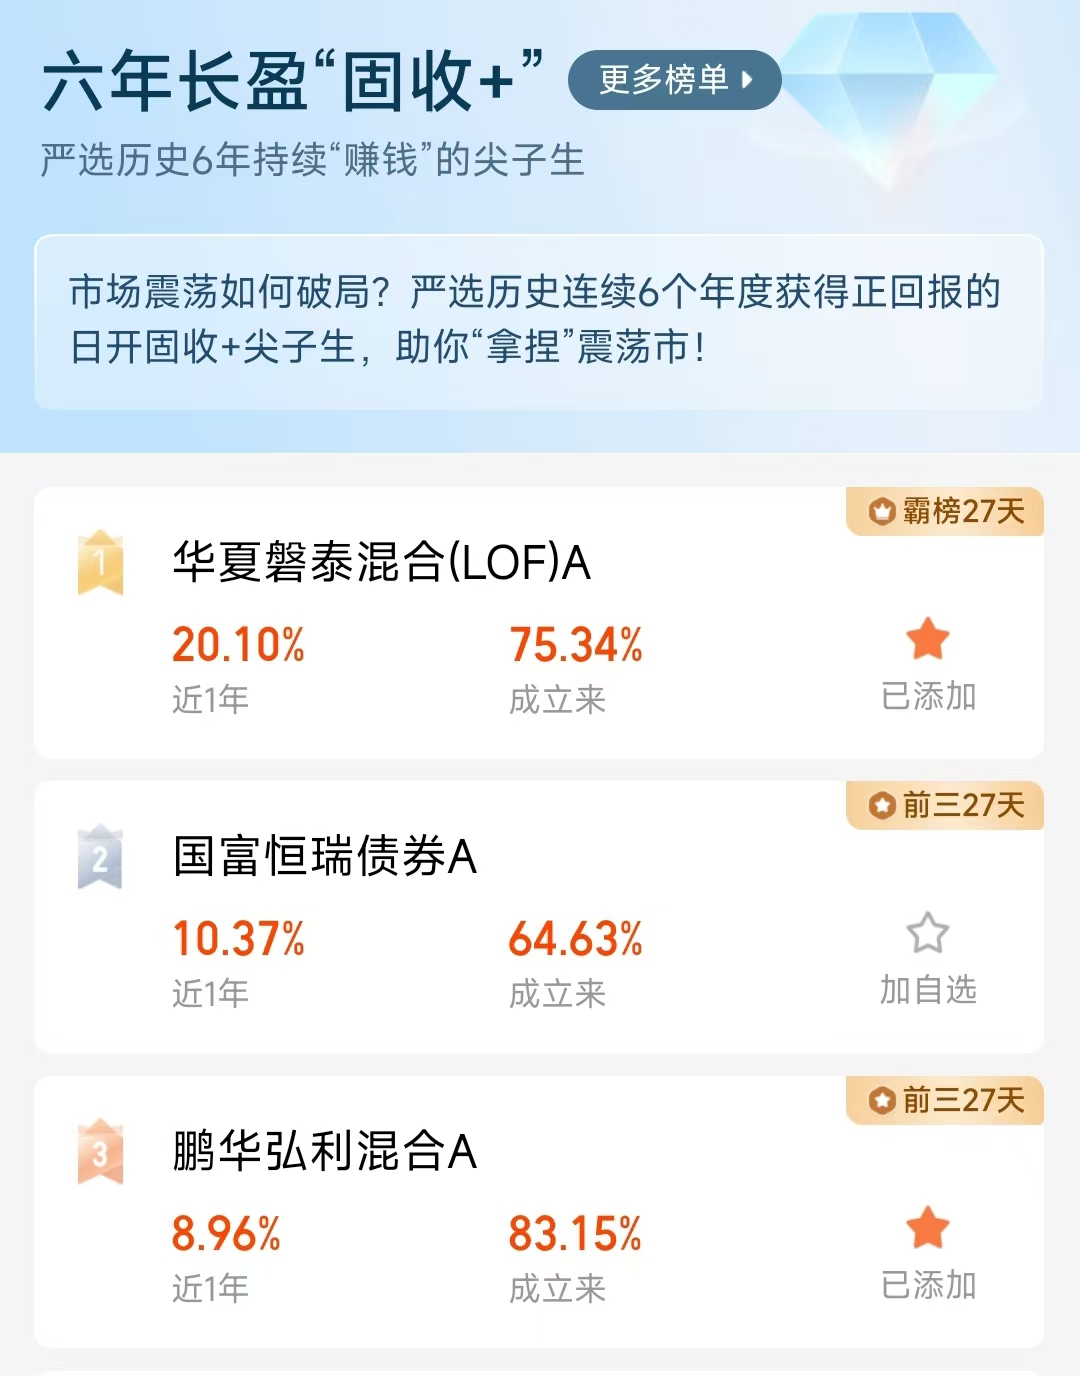Add 国富恒瑞债券A to watchlist via its star

(927, 933)
